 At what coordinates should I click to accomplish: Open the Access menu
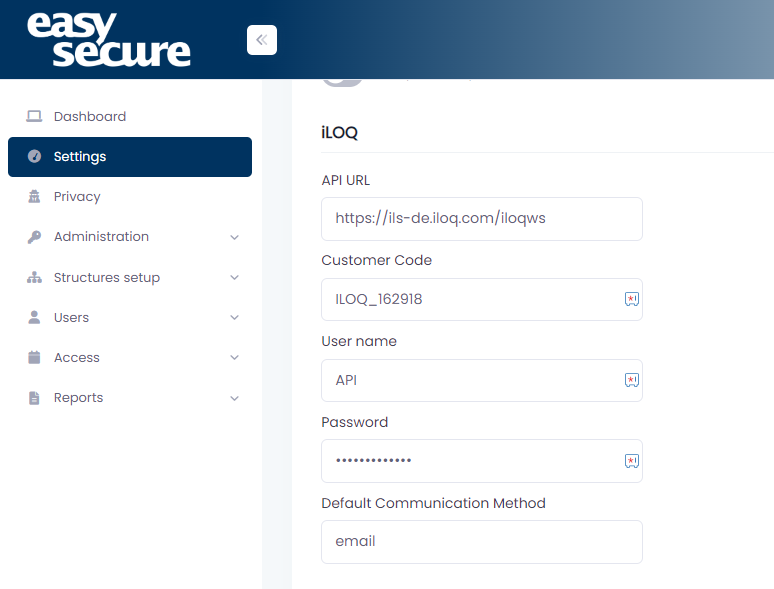tap(130, 357)
